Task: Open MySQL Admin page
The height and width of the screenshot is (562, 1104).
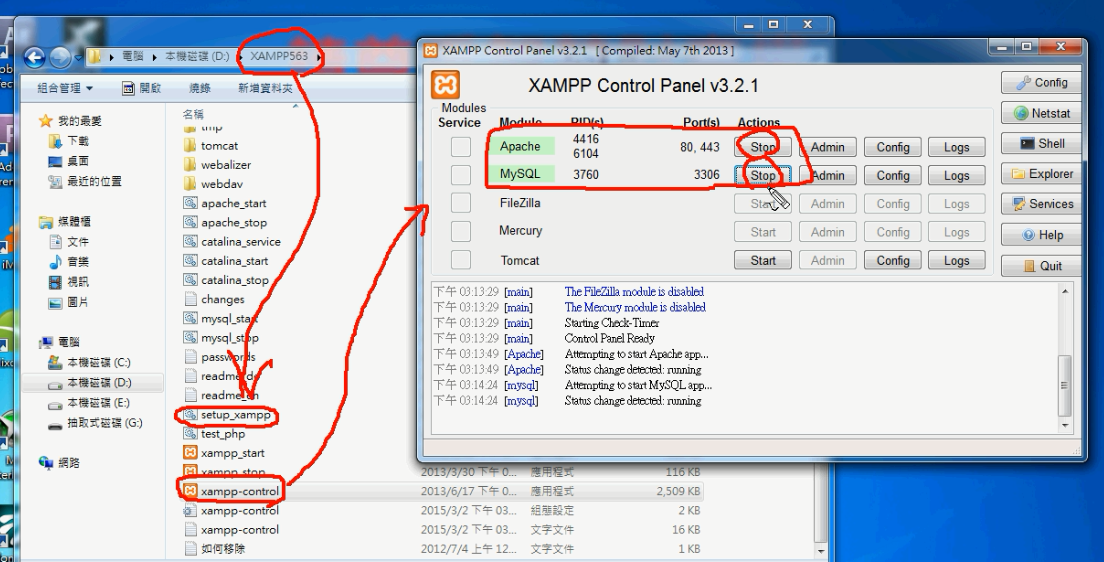Action: [x=827, y=175]
